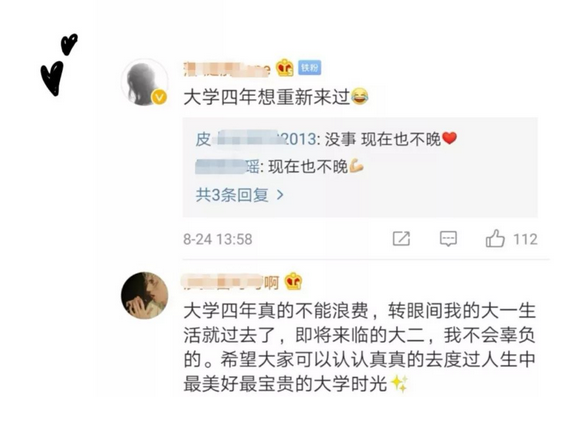
Task: Click the crown member badge of first user
Action: pos(285,68)
